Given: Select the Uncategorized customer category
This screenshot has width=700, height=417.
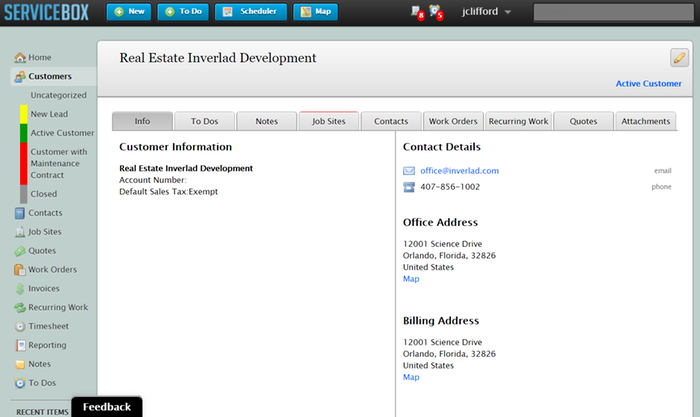Looking at the screenshot, I should click(x=58, y=95).
